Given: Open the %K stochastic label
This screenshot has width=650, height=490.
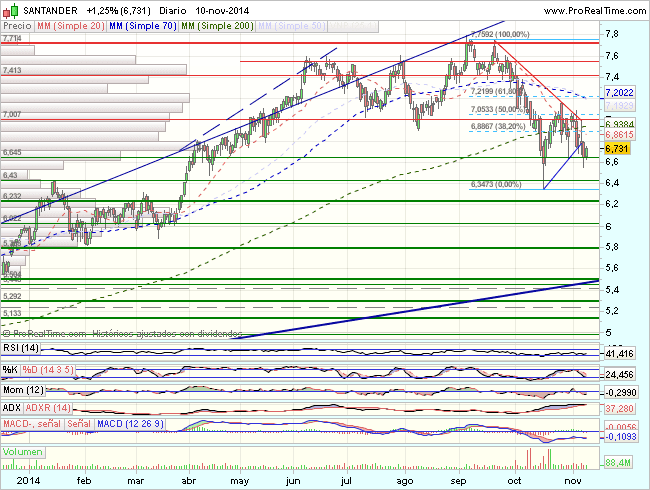Looking at the screenshot, I should 10,370.
